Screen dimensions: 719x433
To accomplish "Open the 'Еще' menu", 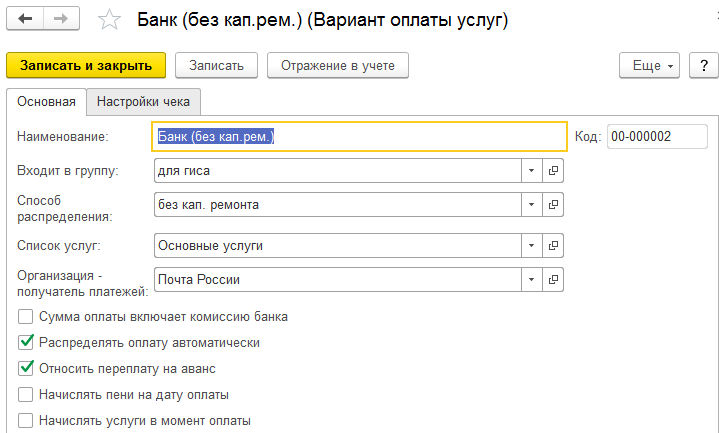I will 652,66.
